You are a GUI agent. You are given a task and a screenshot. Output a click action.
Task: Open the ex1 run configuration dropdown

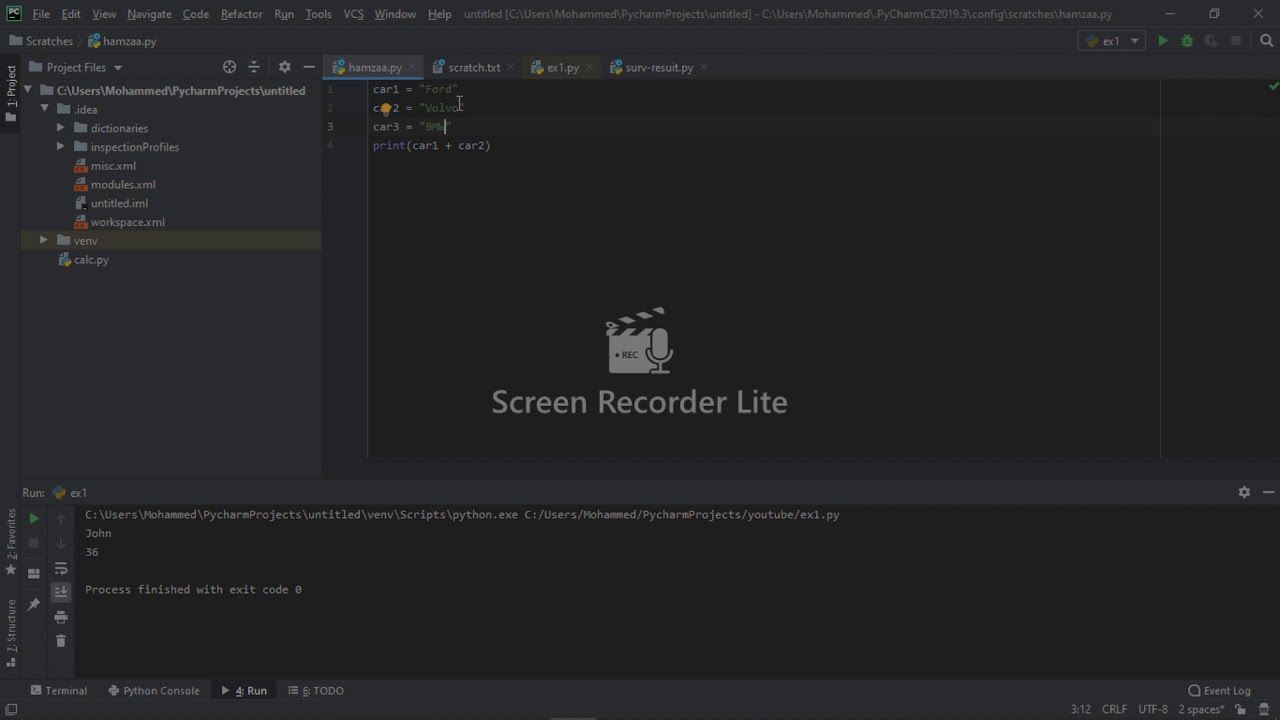tap(1111, 41)
